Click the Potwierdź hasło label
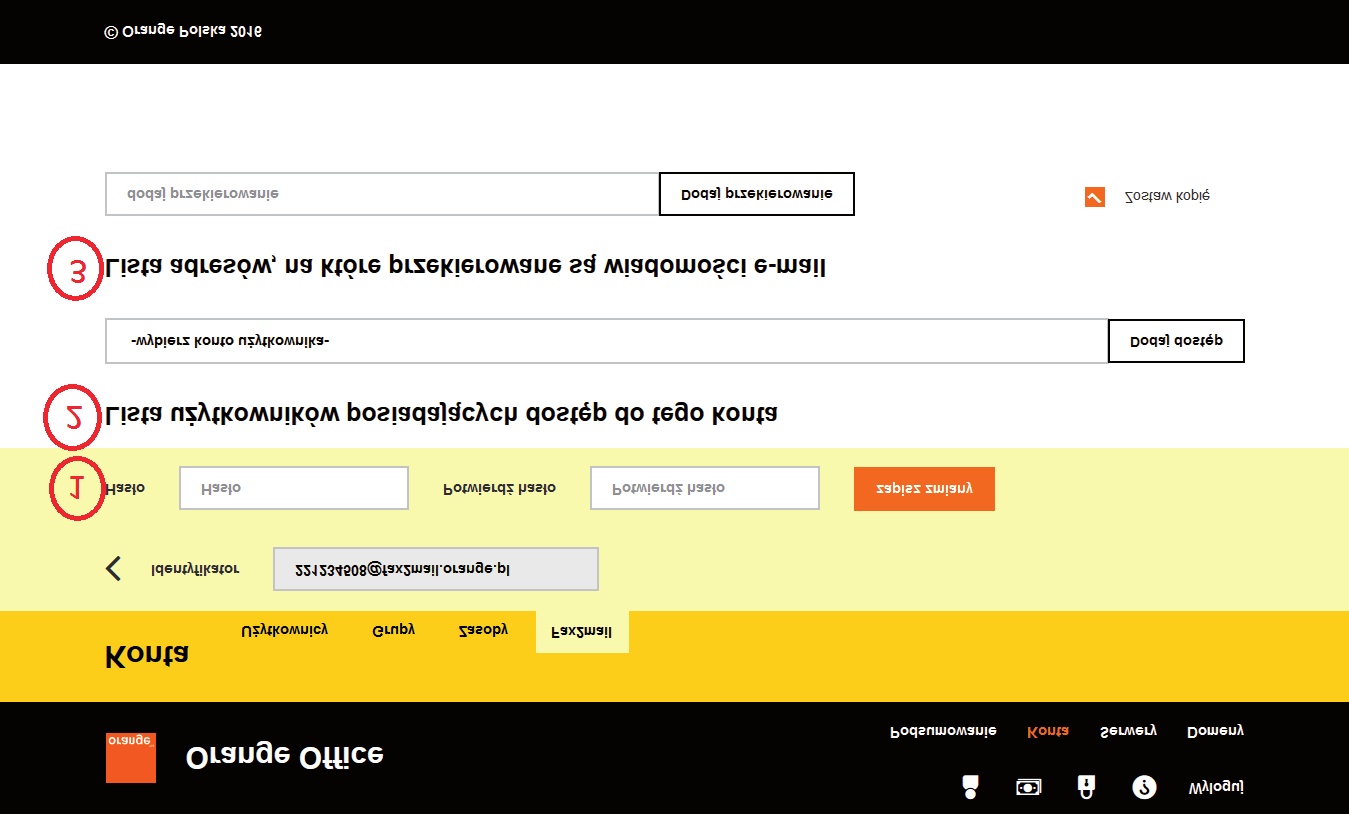1349x814 pixels. pos(500,488)
